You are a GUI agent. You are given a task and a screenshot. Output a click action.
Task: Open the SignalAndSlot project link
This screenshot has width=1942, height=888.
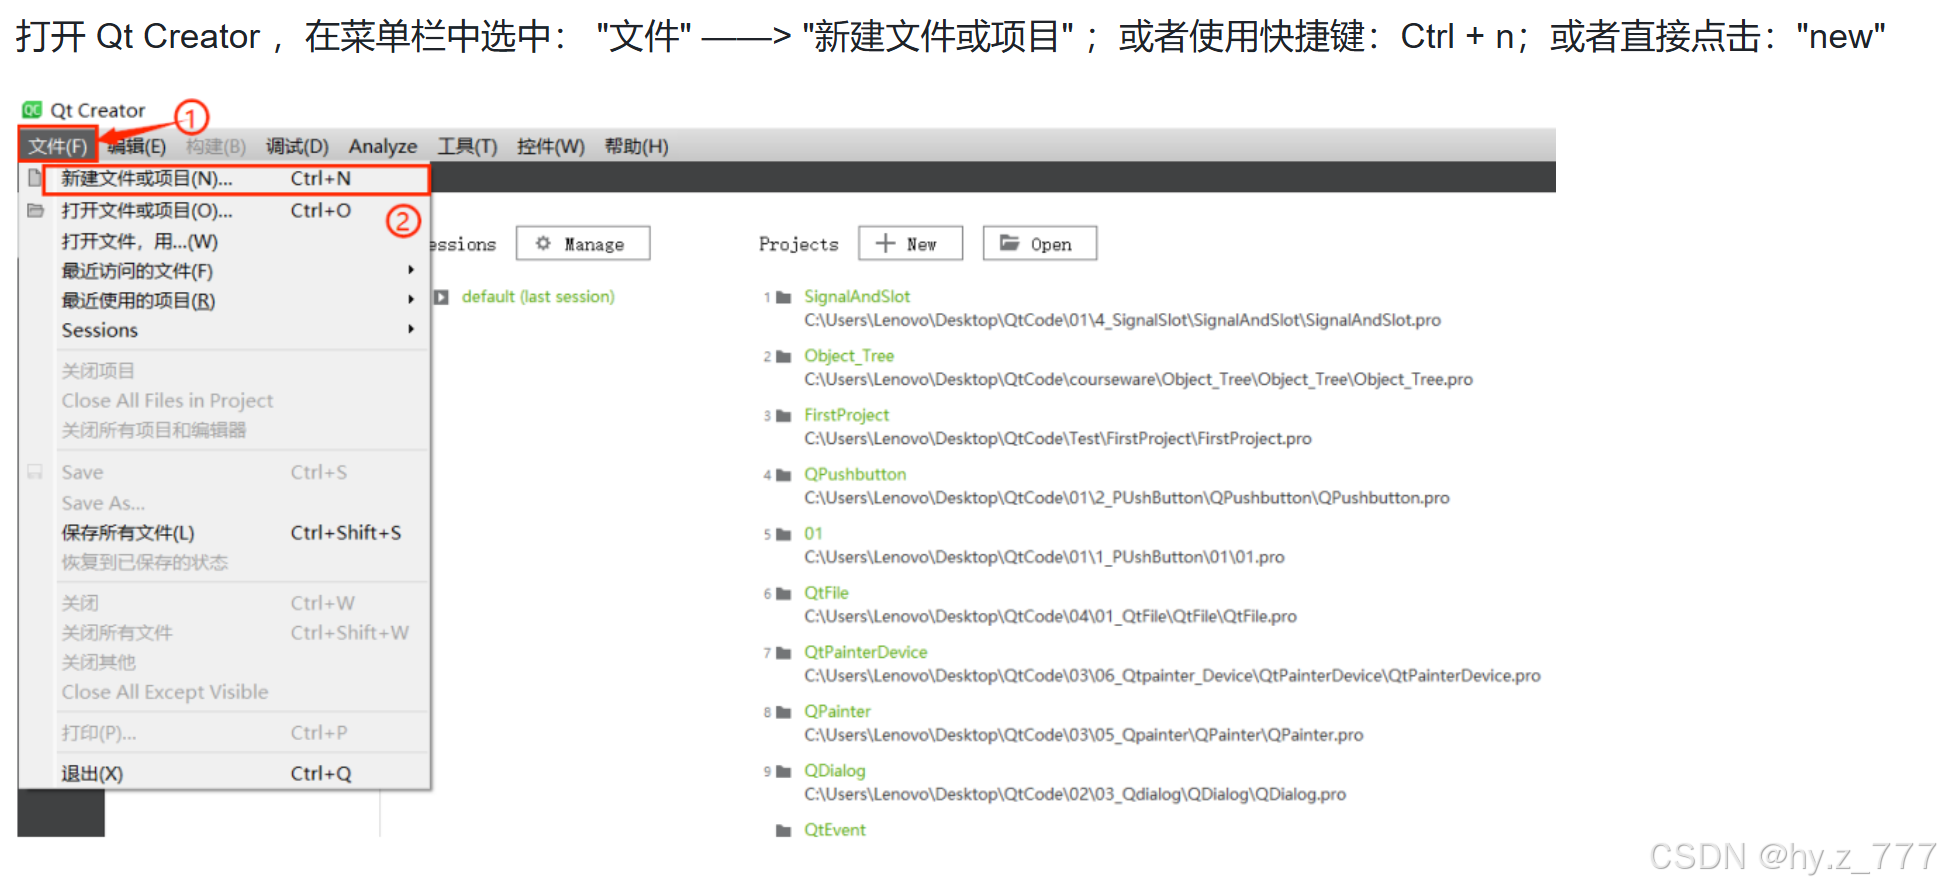pos(857,296)
